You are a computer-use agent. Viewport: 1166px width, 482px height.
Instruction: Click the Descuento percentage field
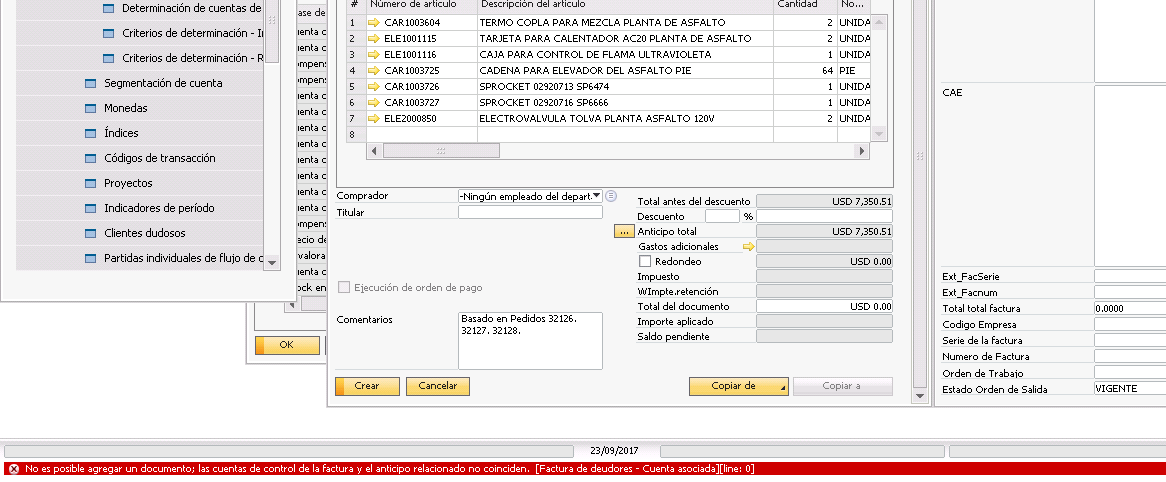(722, 216)
